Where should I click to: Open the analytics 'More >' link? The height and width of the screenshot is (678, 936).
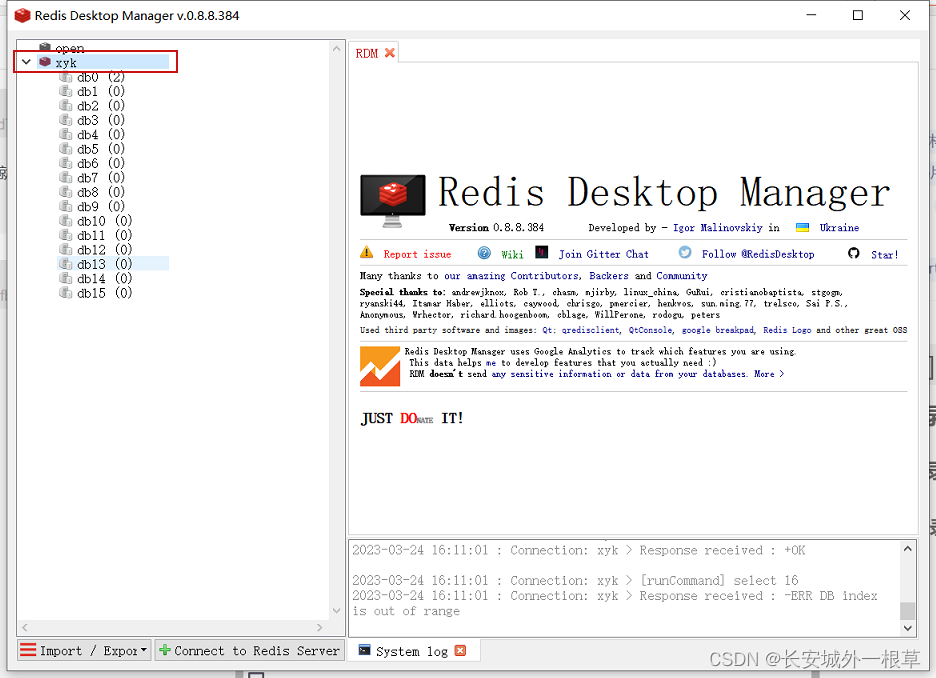tap(769, 374)
